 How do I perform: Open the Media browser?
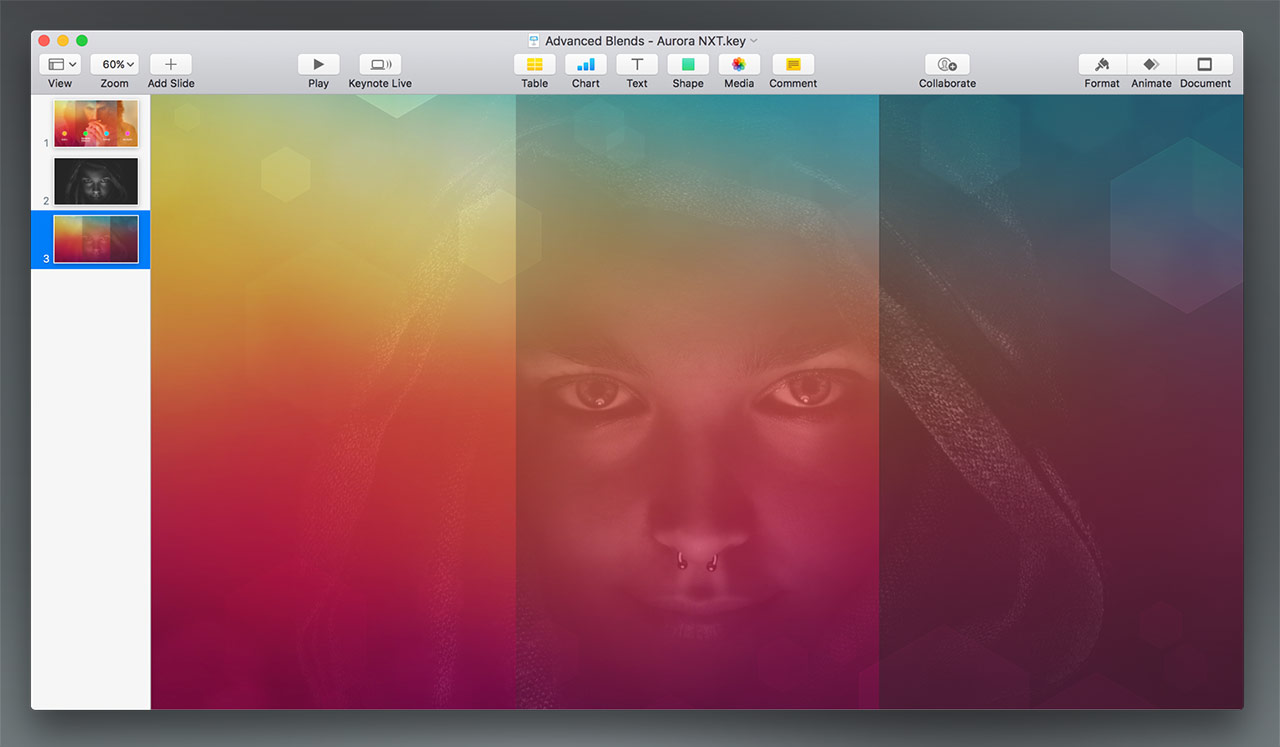point(739,65)
